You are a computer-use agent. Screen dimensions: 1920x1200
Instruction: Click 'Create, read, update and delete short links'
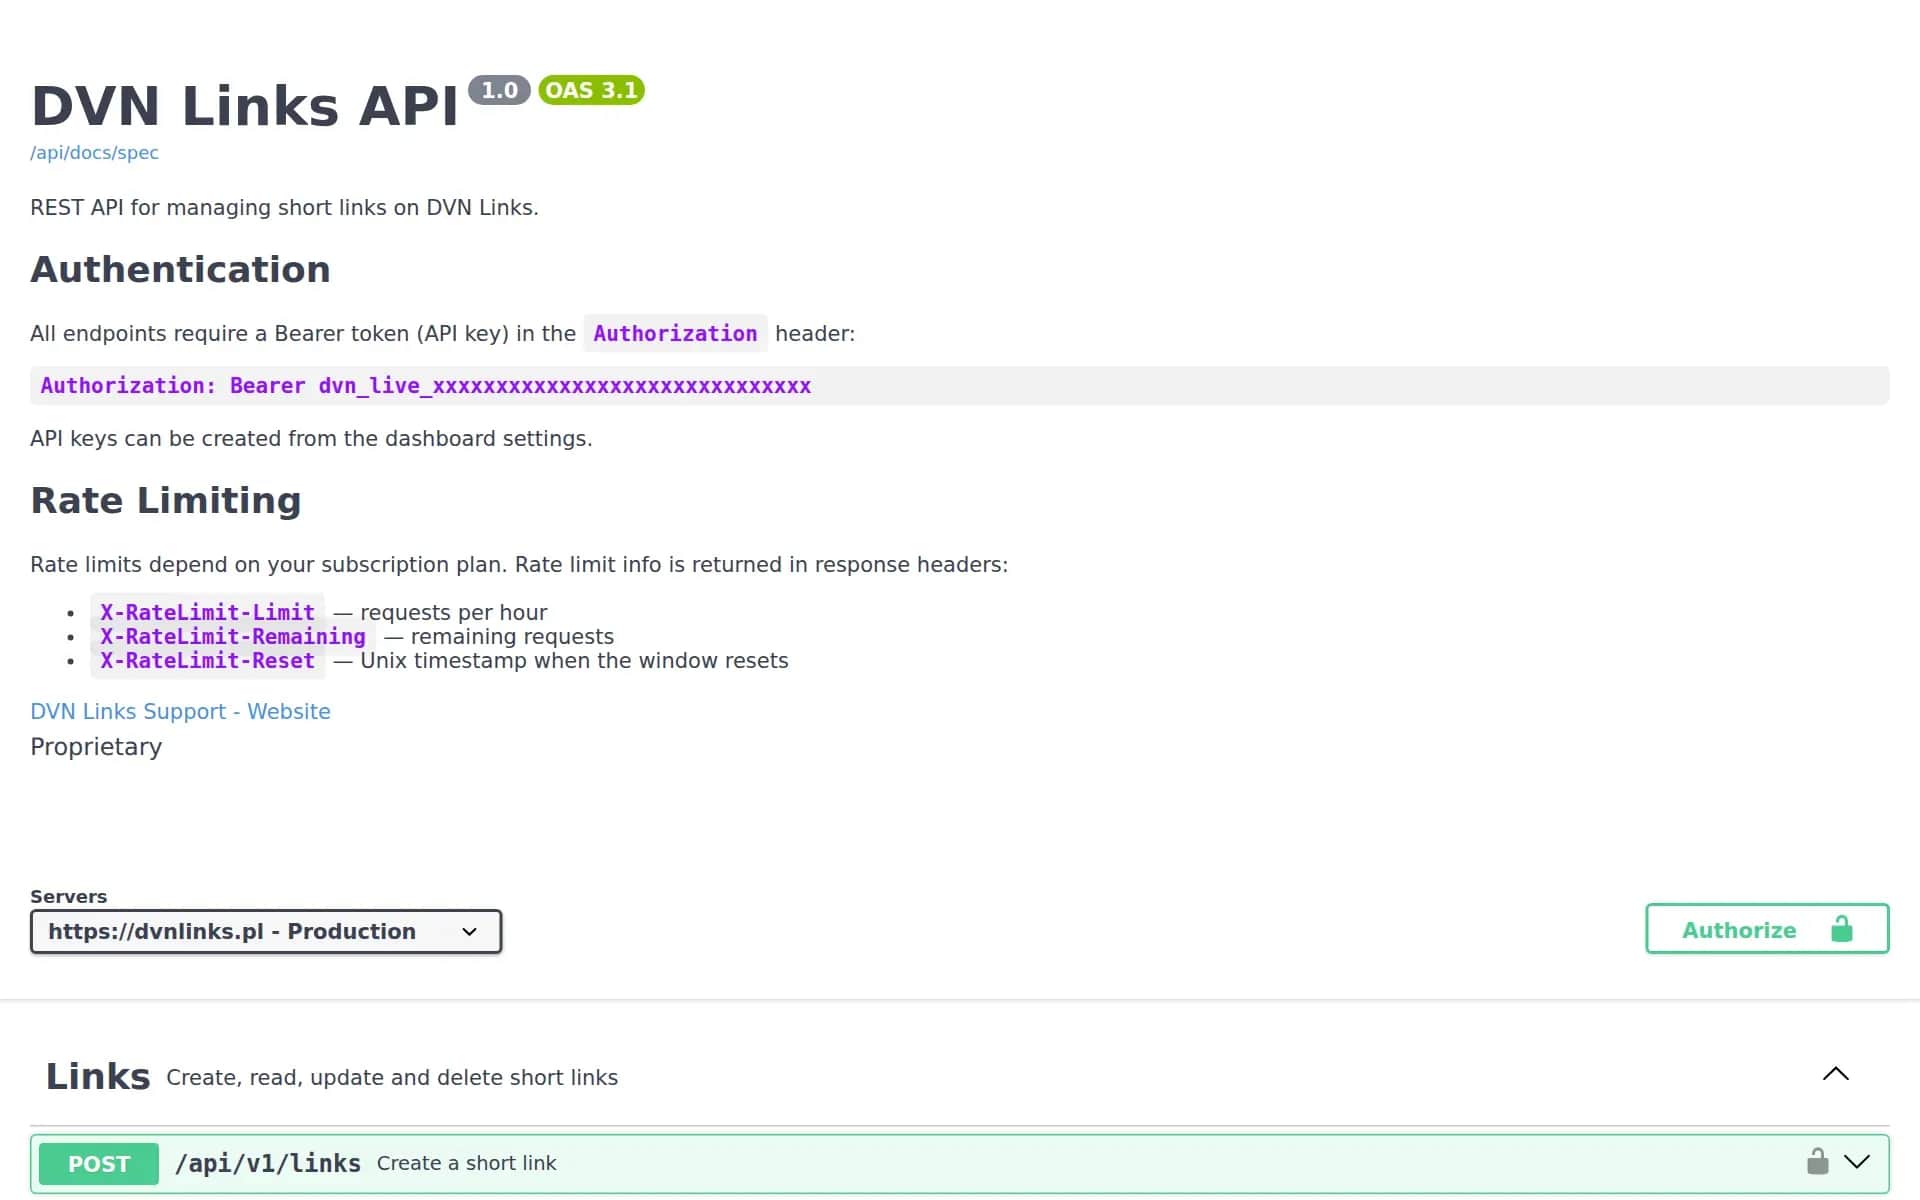click(392, 1077)
